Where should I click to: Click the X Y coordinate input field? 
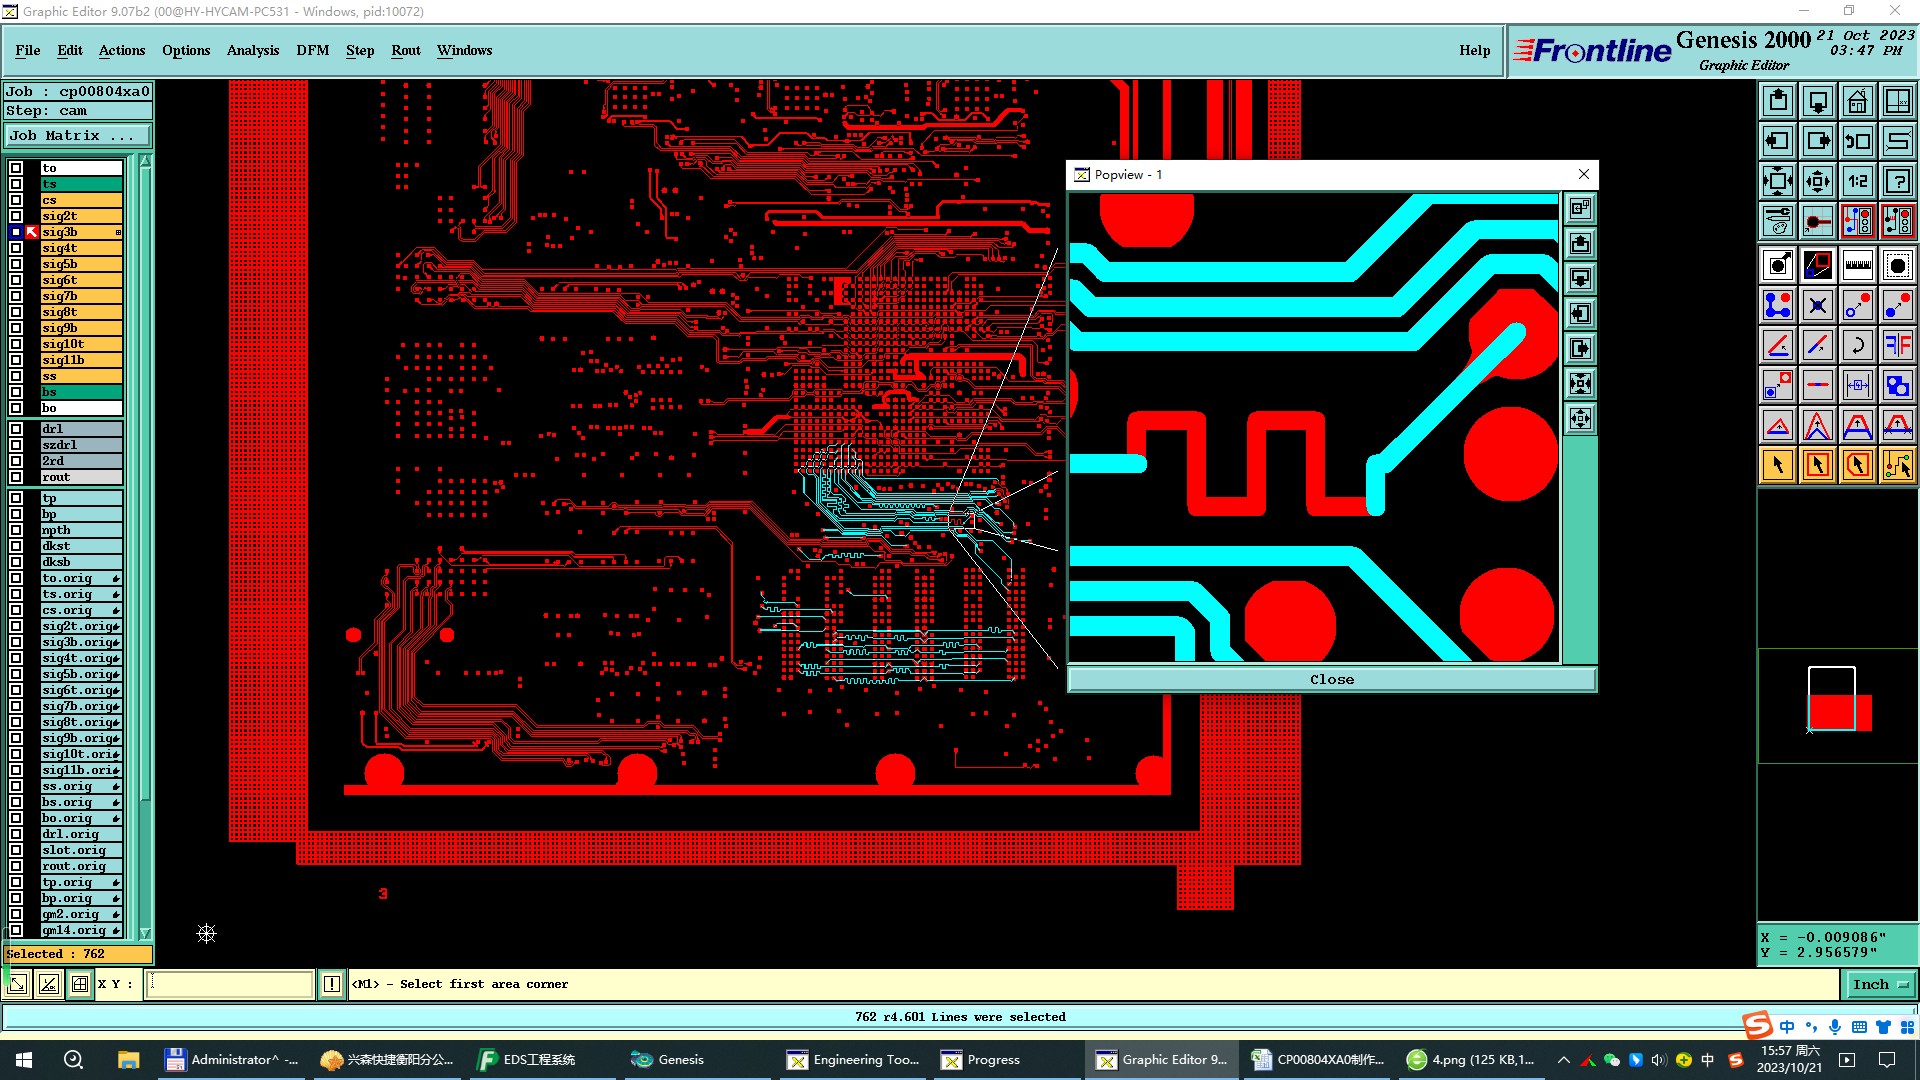coord(230,984)
